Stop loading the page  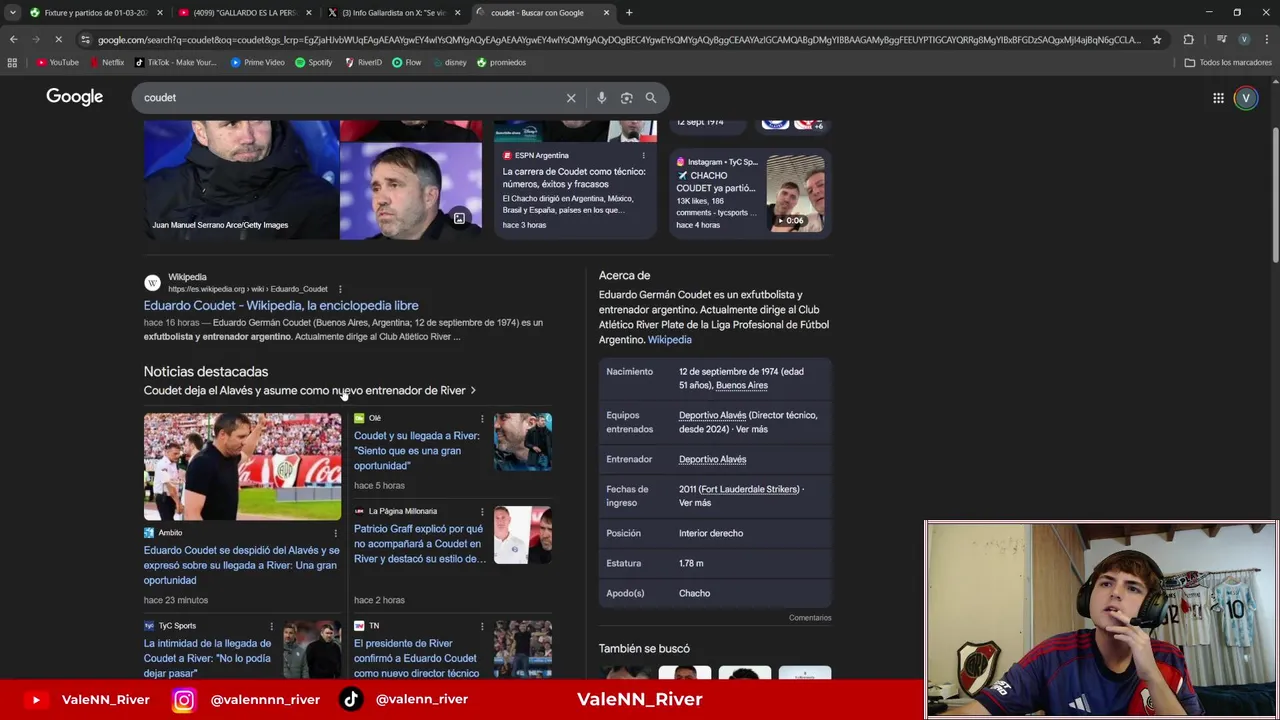click(58, 39)
